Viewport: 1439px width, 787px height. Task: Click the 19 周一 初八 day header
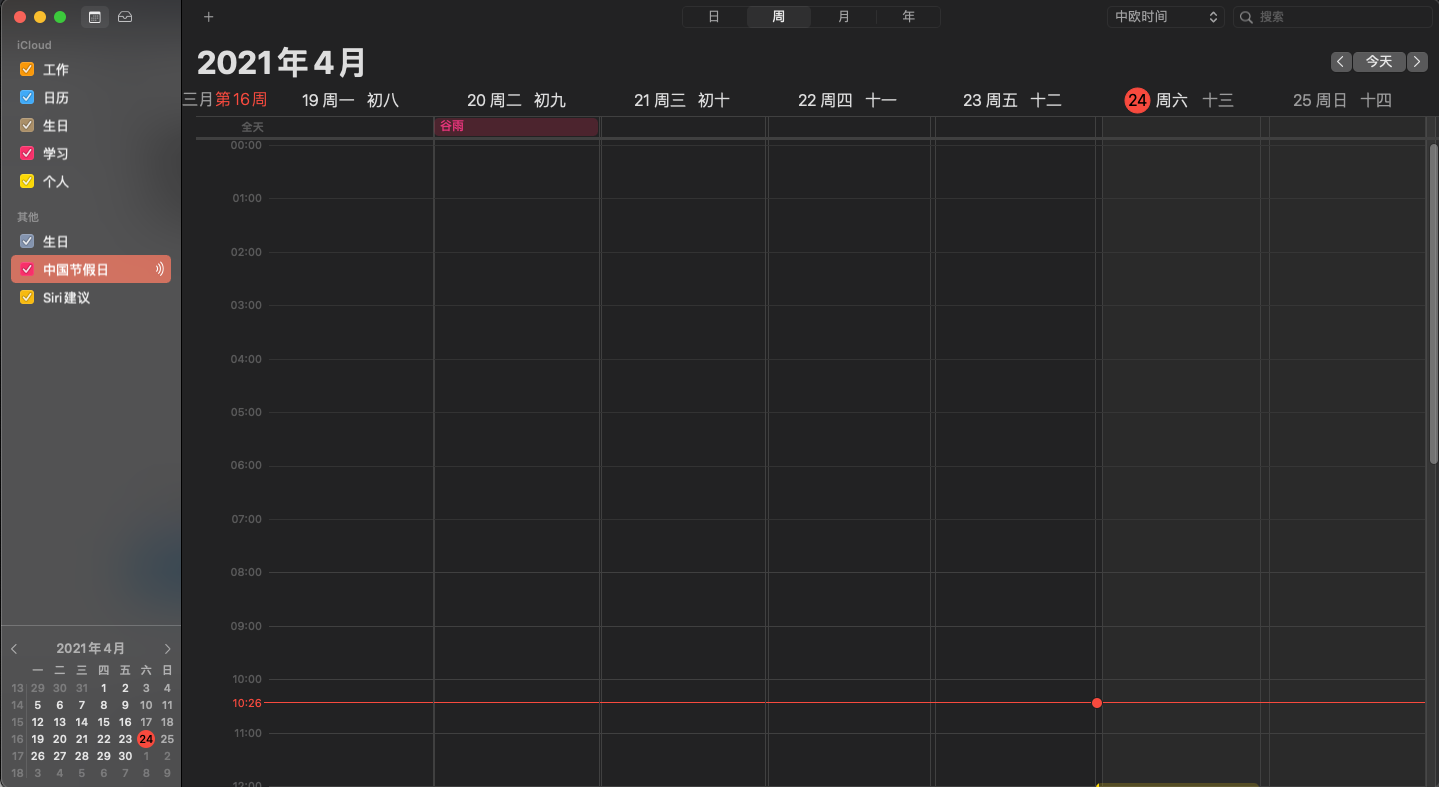[x=350, y=100]
